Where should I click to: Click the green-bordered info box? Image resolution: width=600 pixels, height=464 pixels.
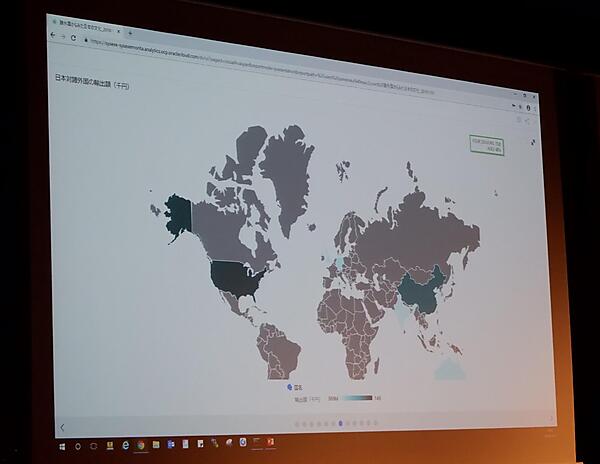487,145
